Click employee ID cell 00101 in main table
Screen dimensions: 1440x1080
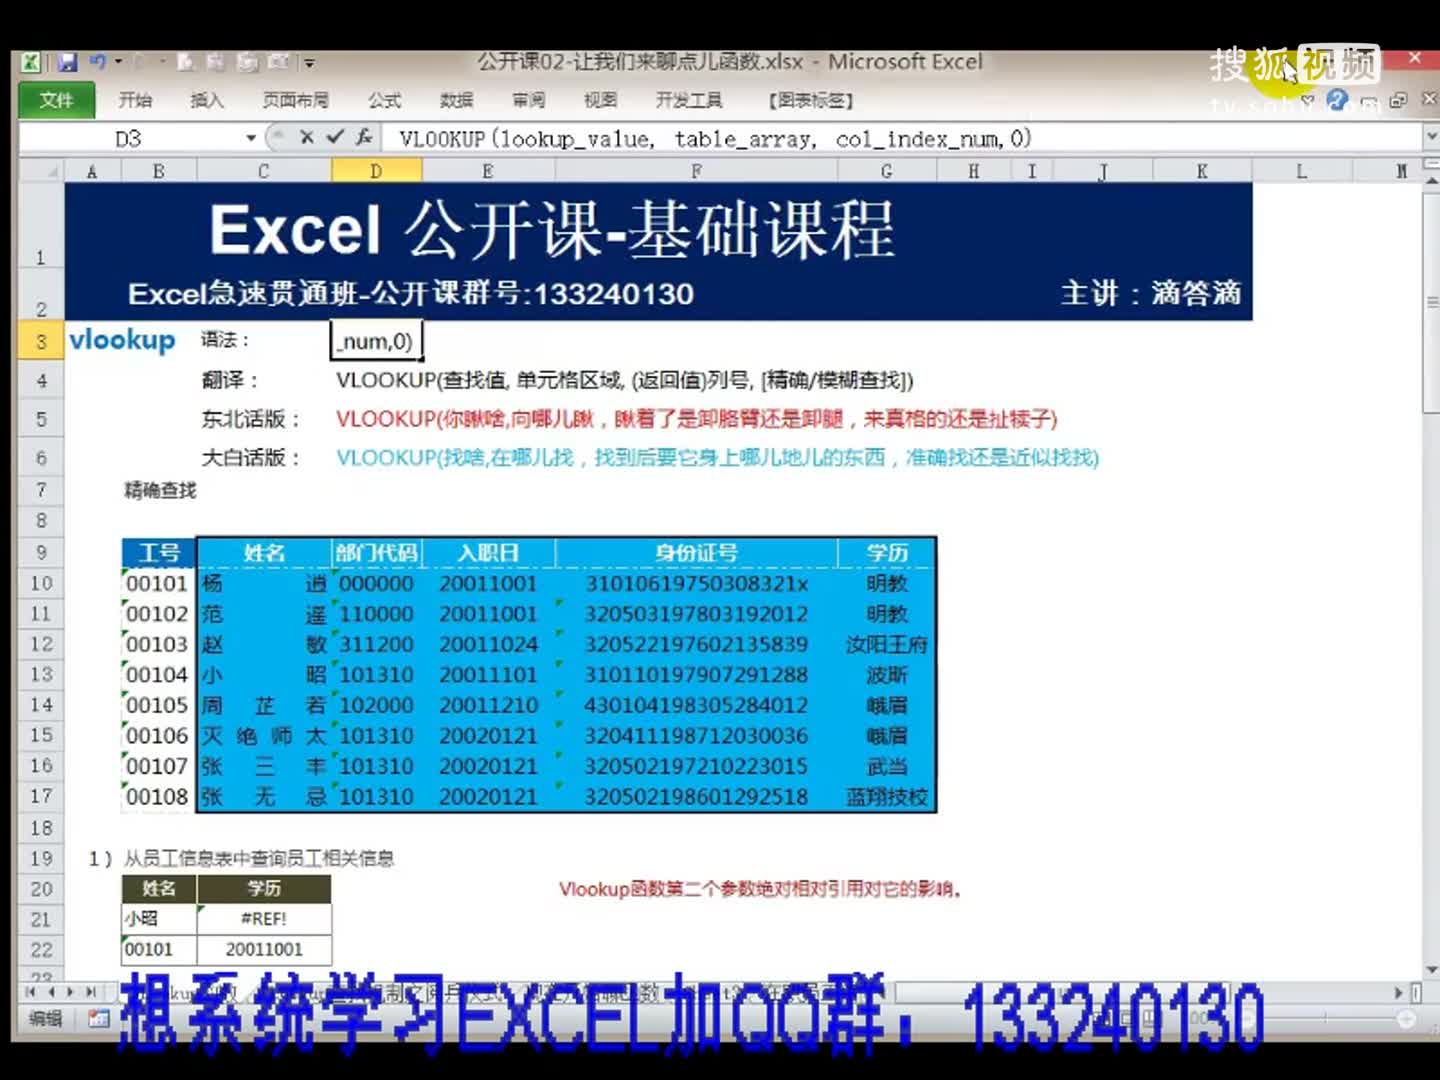[157, 583]
